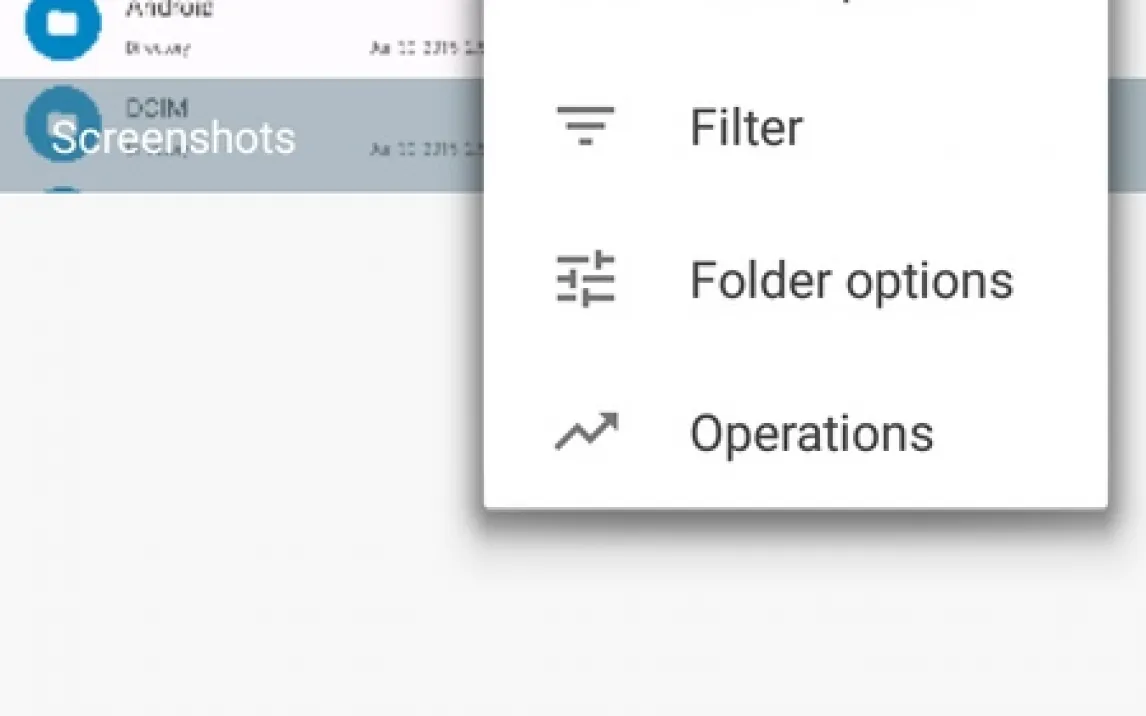The width and height of the screenshot is (1146, 716).
Task: Choose Filter from the popup menu
Action: tap(746, 127)
